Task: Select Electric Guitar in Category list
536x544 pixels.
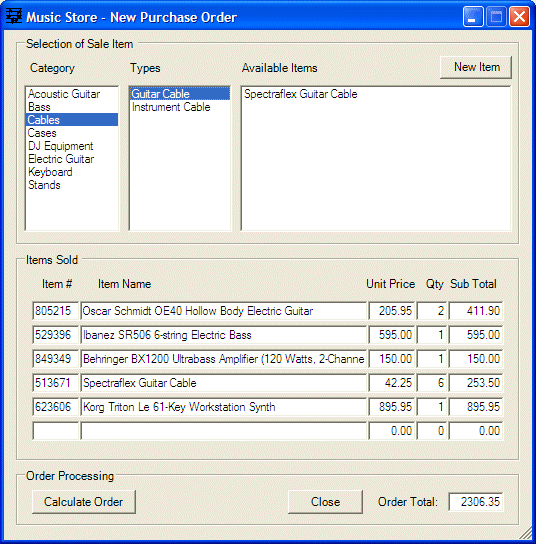Action: click(71, 159)
